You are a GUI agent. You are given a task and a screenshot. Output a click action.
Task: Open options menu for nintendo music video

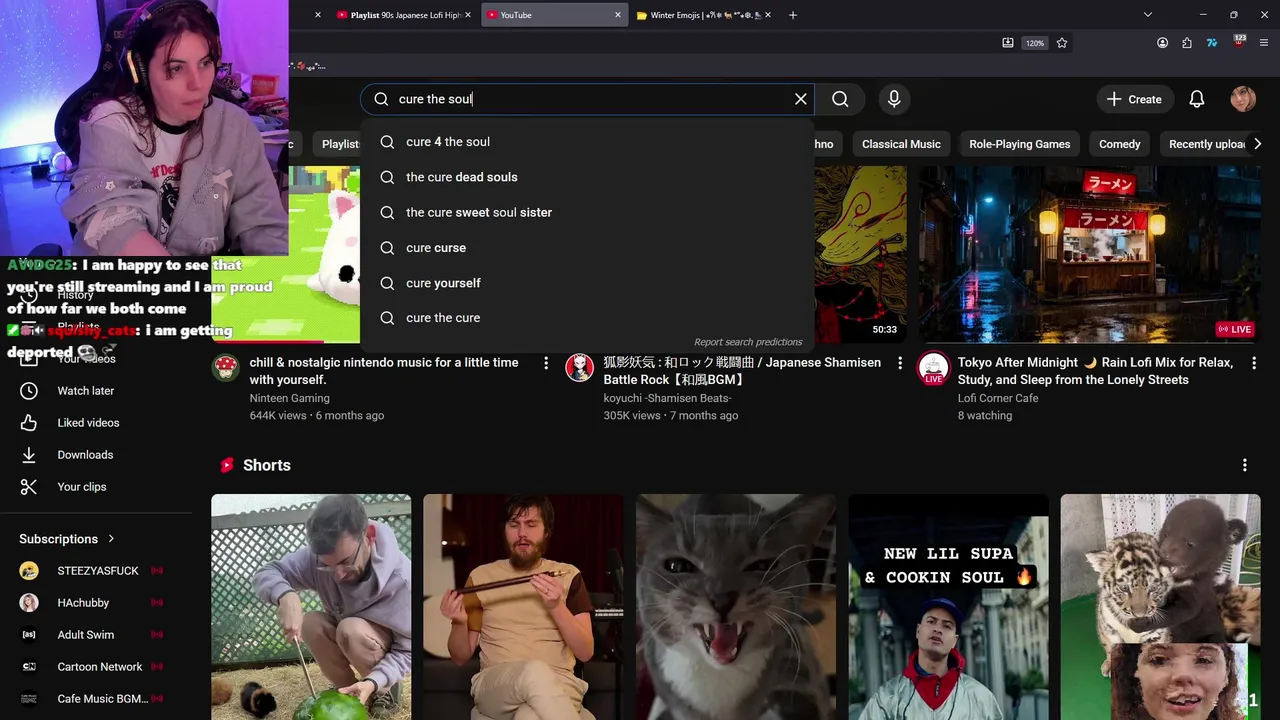pyautogui.click(x=545, y=363)
